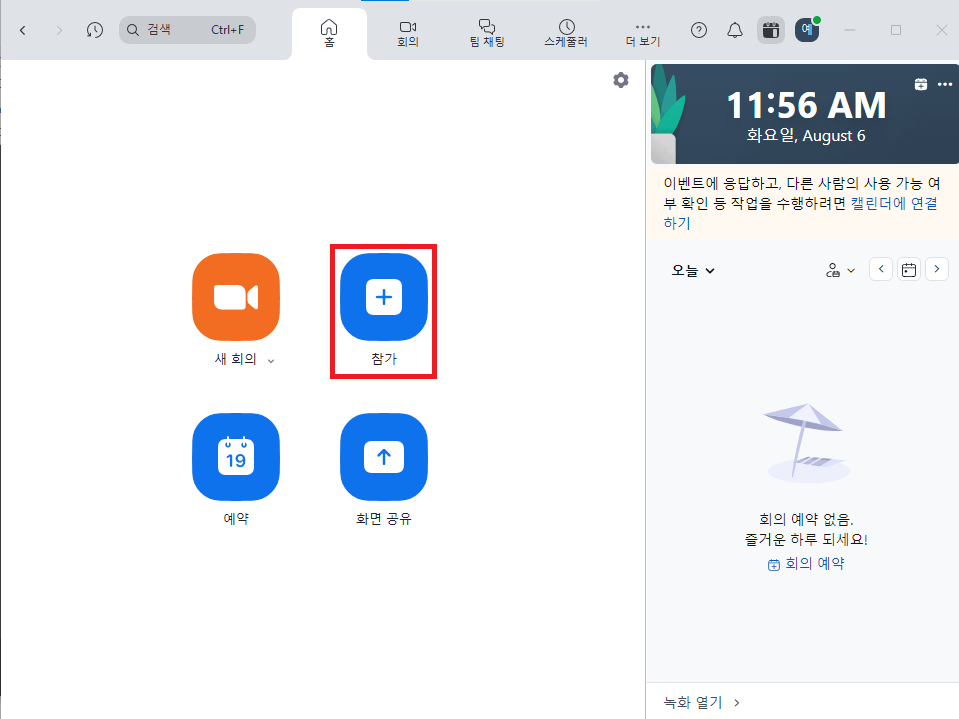Click the small calendar picker icon on right panel
The height and width of the screenshot is (719, 959).
(908, 269)
